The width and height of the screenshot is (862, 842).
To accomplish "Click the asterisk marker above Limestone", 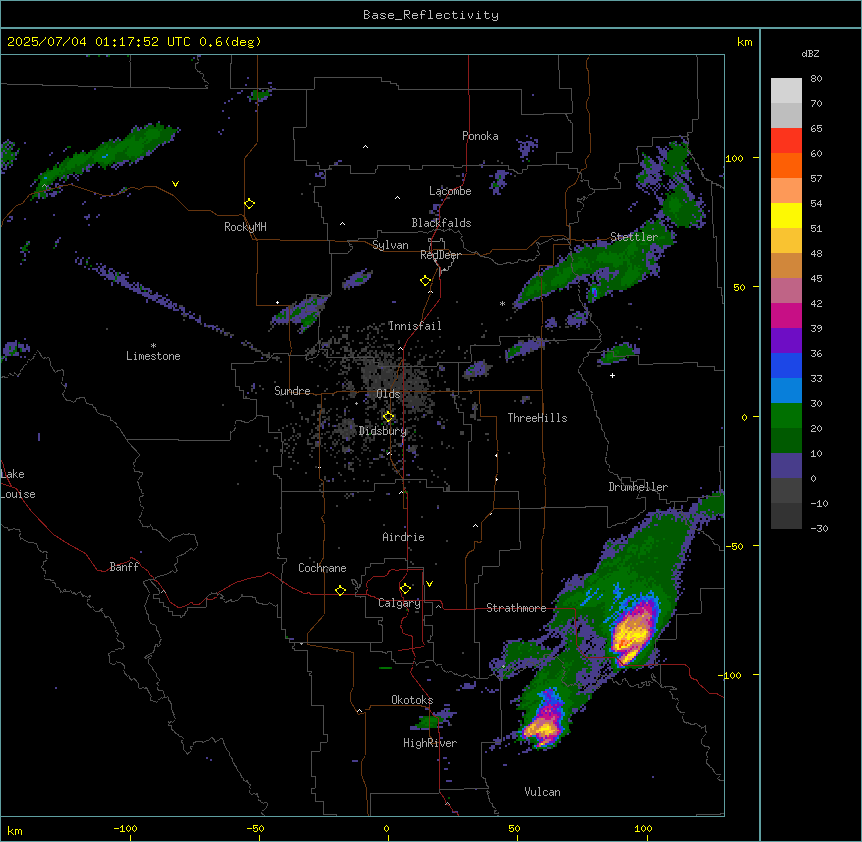I will pos(153,346).
